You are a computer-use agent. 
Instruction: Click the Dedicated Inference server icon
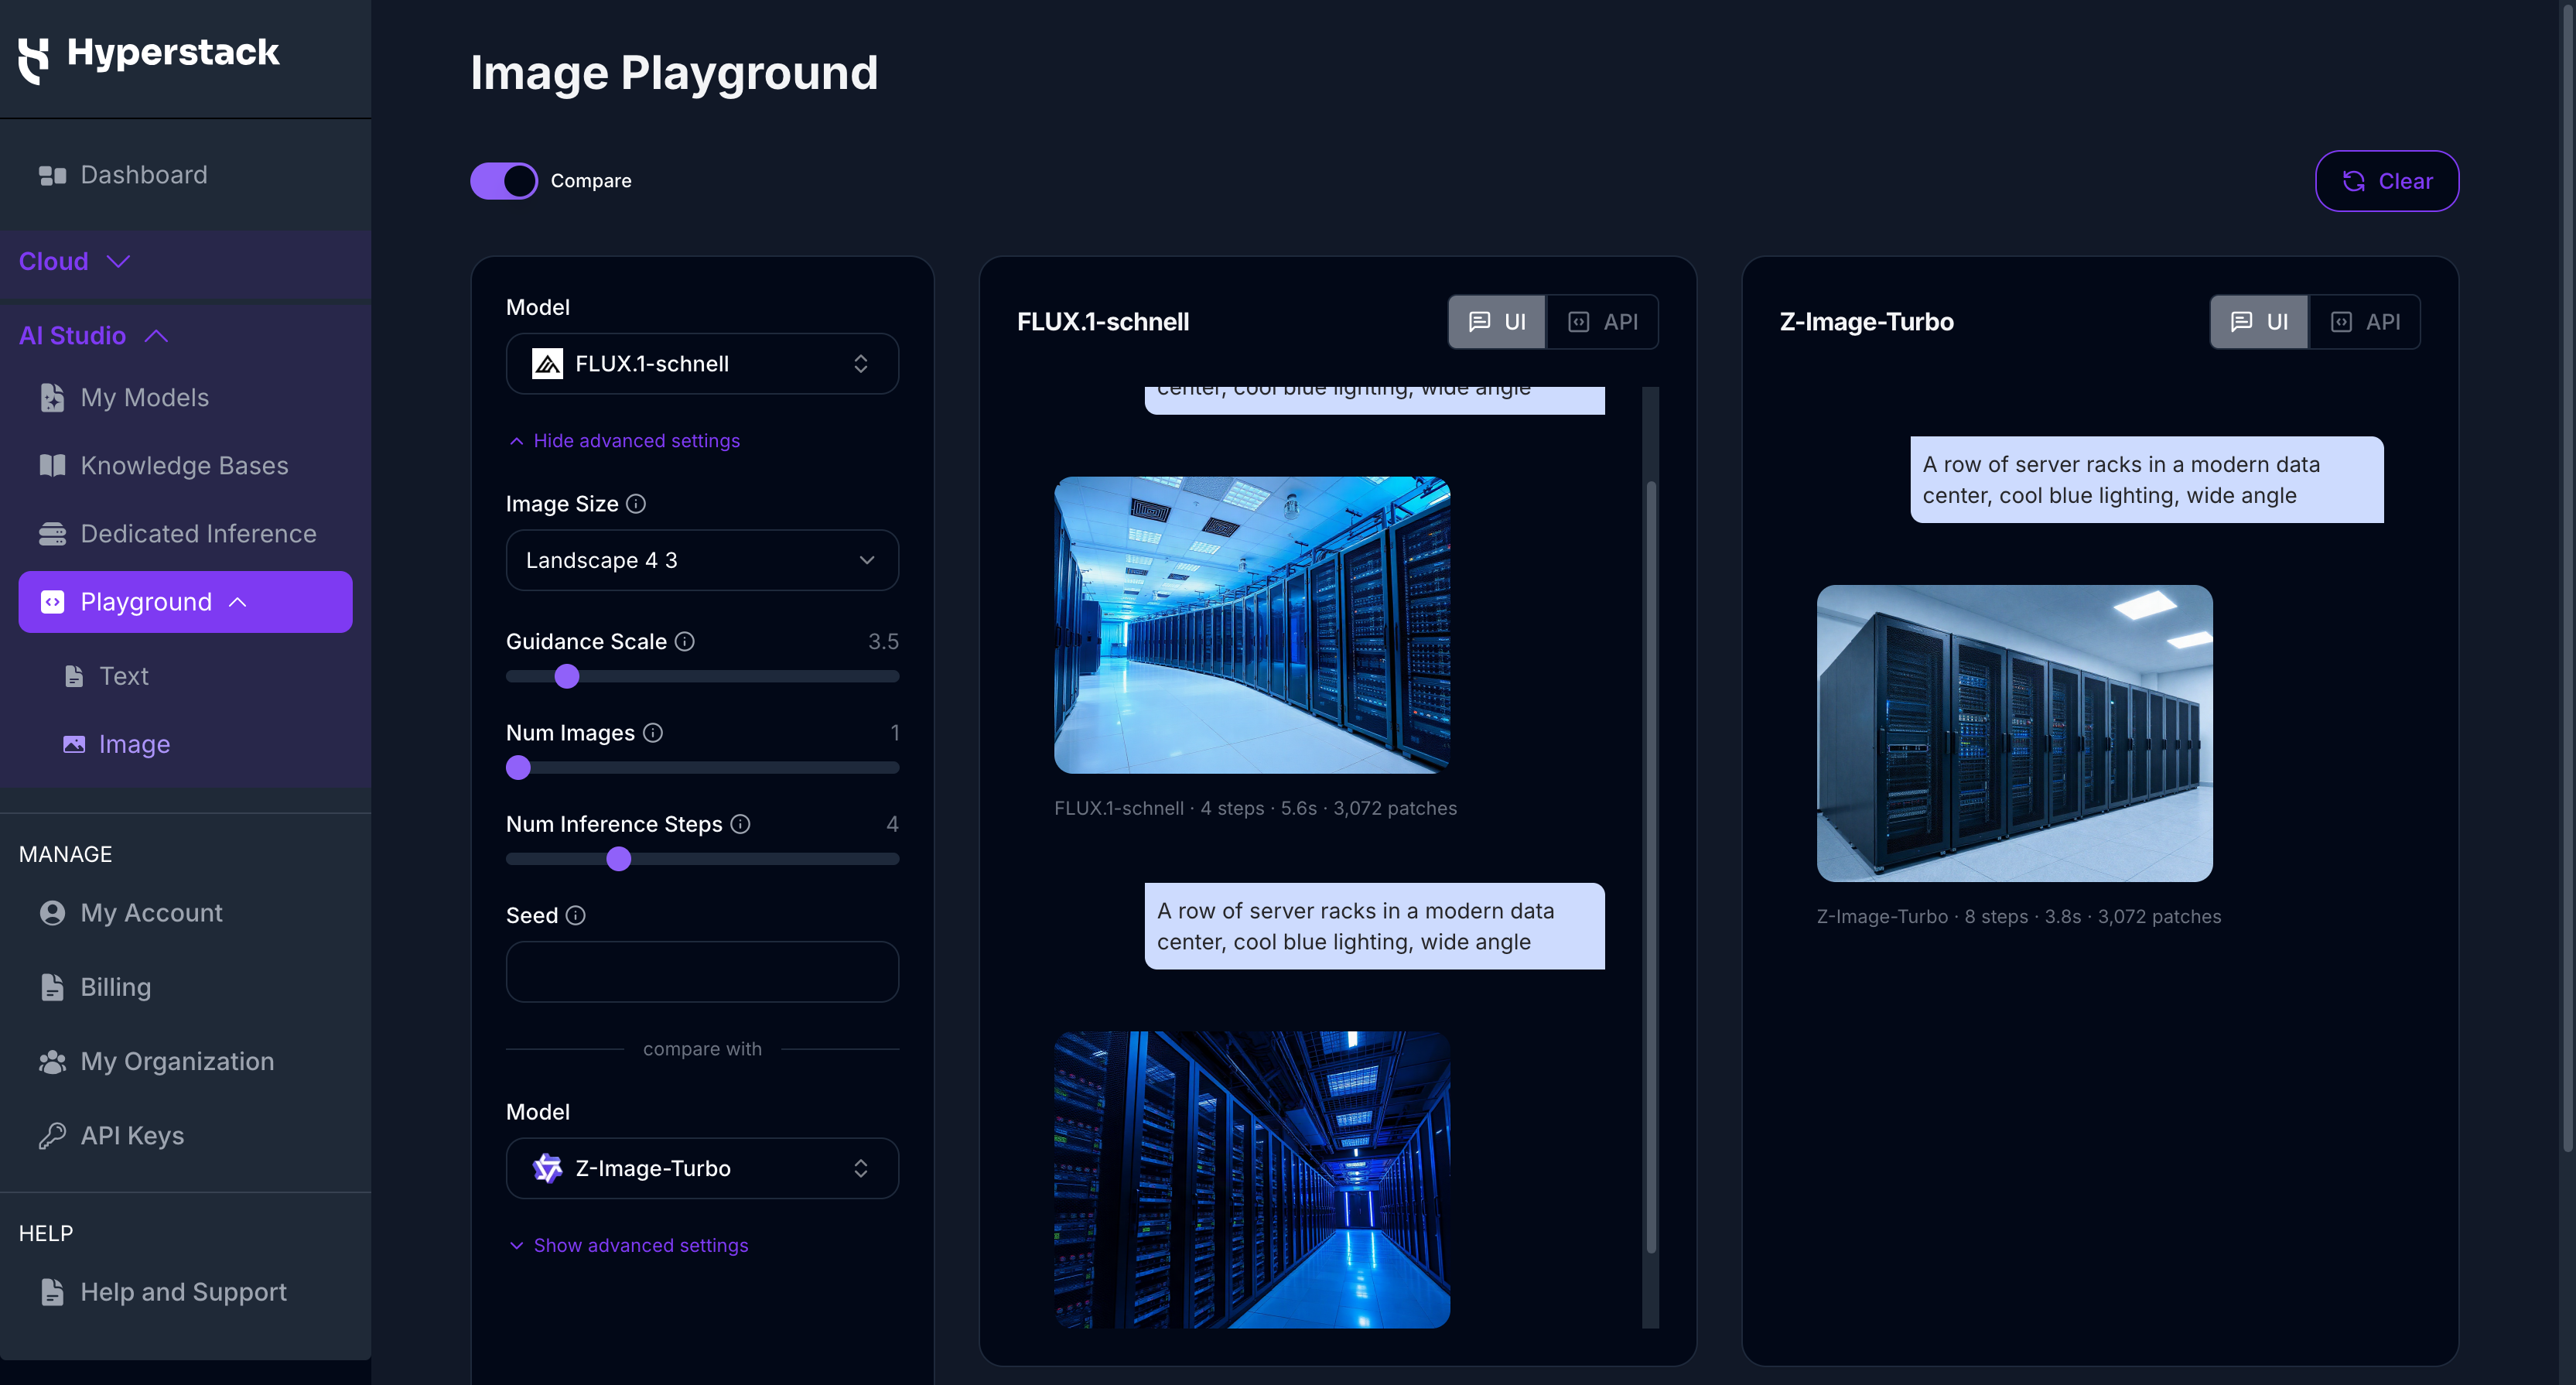point(52,534)
